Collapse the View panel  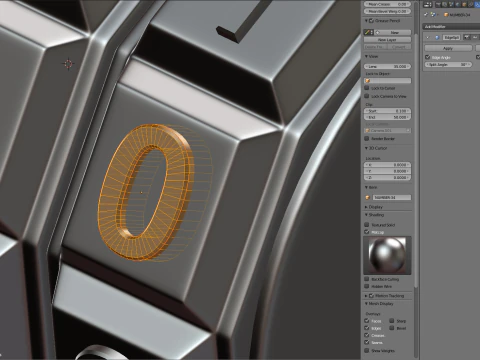coord(366,56)
